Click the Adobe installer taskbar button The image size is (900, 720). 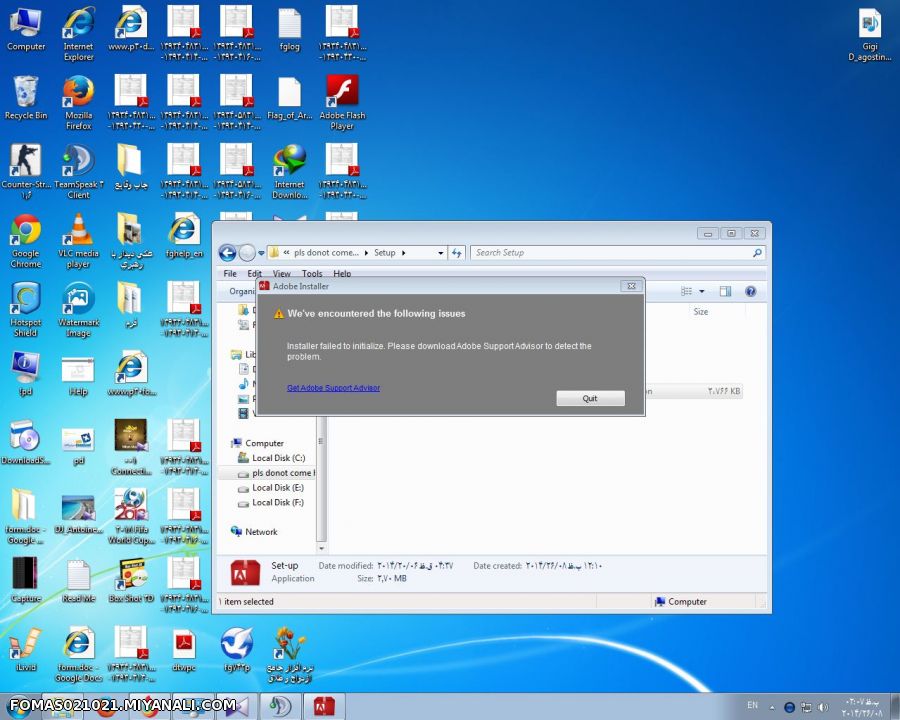point(324,706)
